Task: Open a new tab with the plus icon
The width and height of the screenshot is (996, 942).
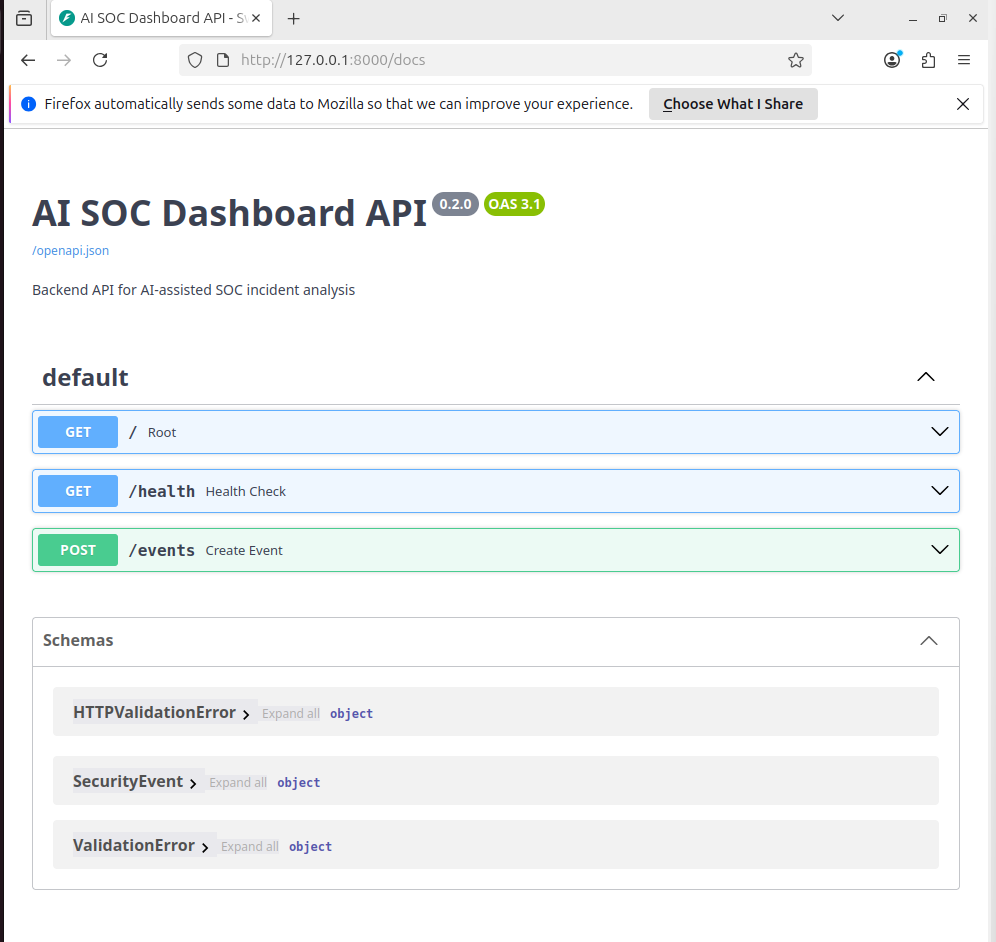Action: (x=293, y=18)
